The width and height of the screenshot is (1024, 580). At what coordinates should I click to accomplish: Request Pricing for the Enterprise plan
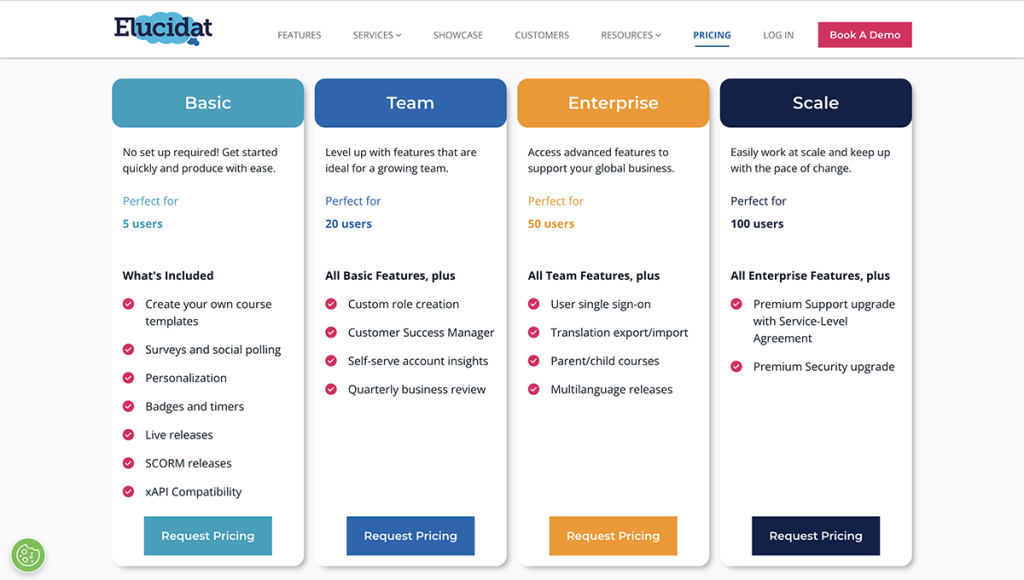click(x=613, y=536)
